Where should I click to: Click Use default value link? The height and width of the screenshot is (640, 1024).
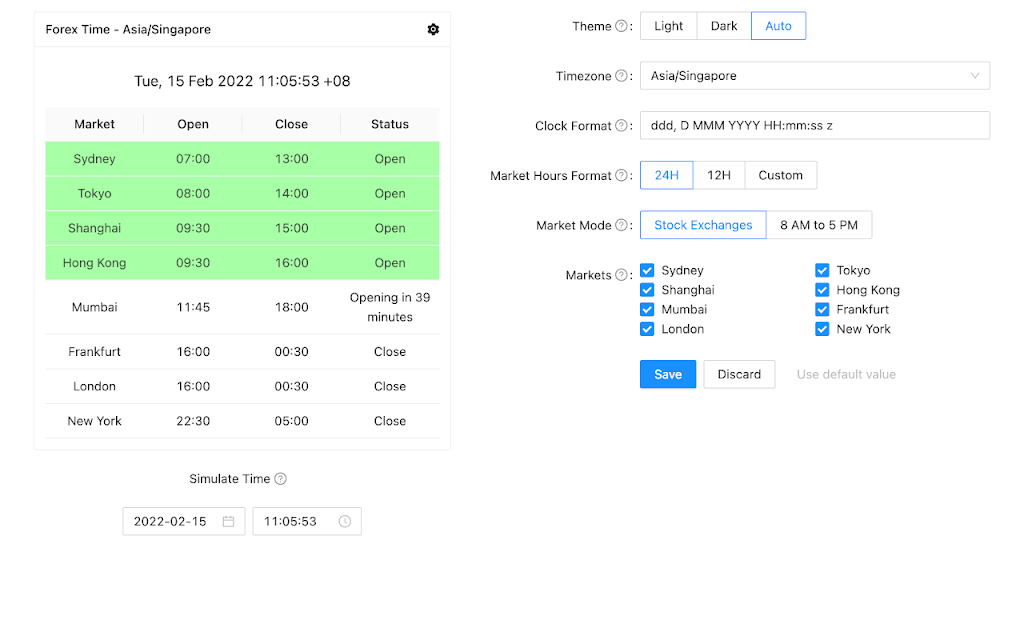tap(846, 374)
